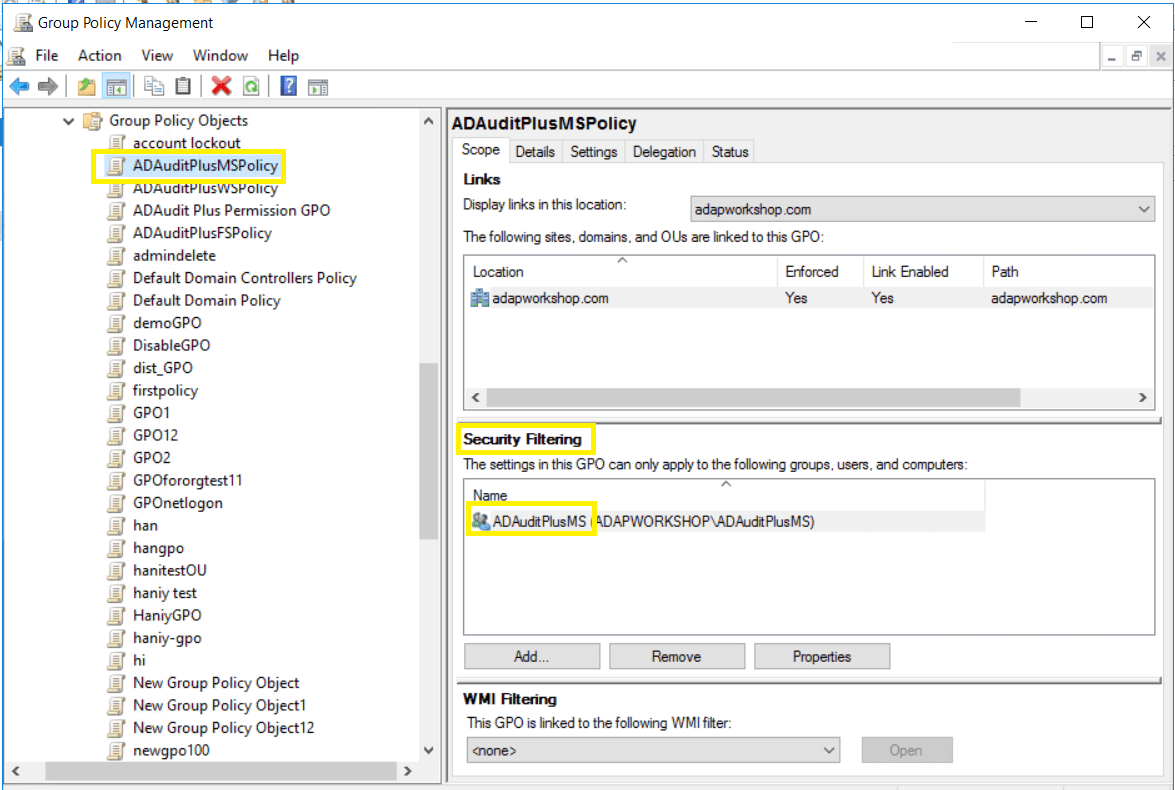Select GPOfororgtest11 in the tree

pos(187,480)
